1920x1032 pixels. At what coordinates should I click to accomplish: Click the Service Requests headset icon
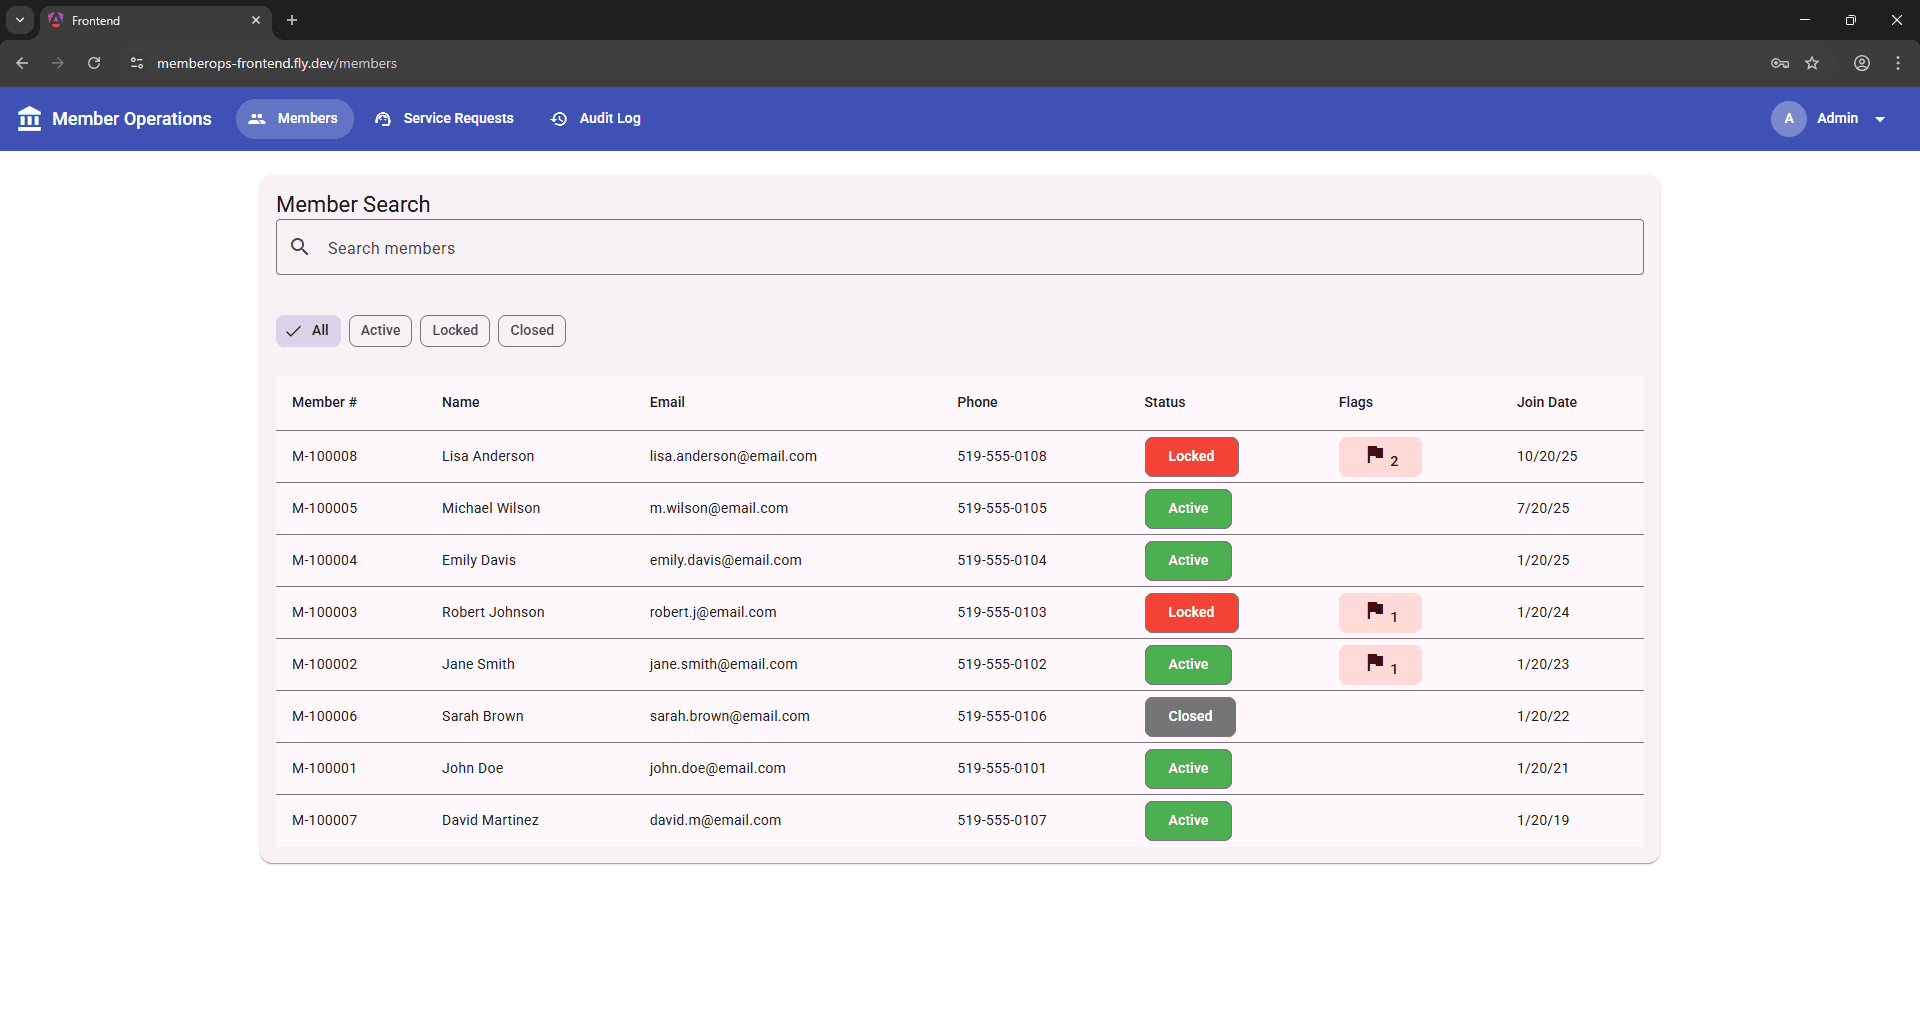click(383, 118)
